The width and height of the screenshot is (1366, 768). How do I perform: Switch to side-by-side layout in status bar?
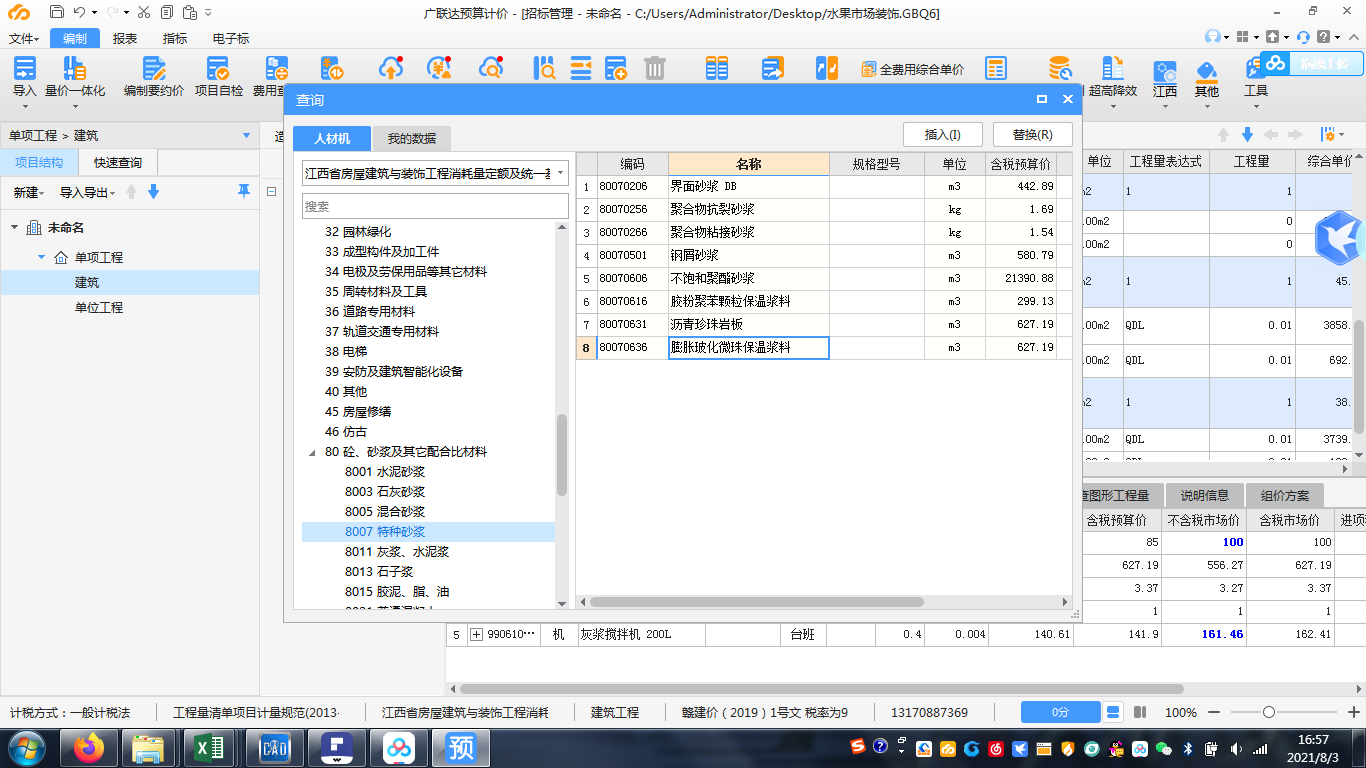pos(1140,712)
